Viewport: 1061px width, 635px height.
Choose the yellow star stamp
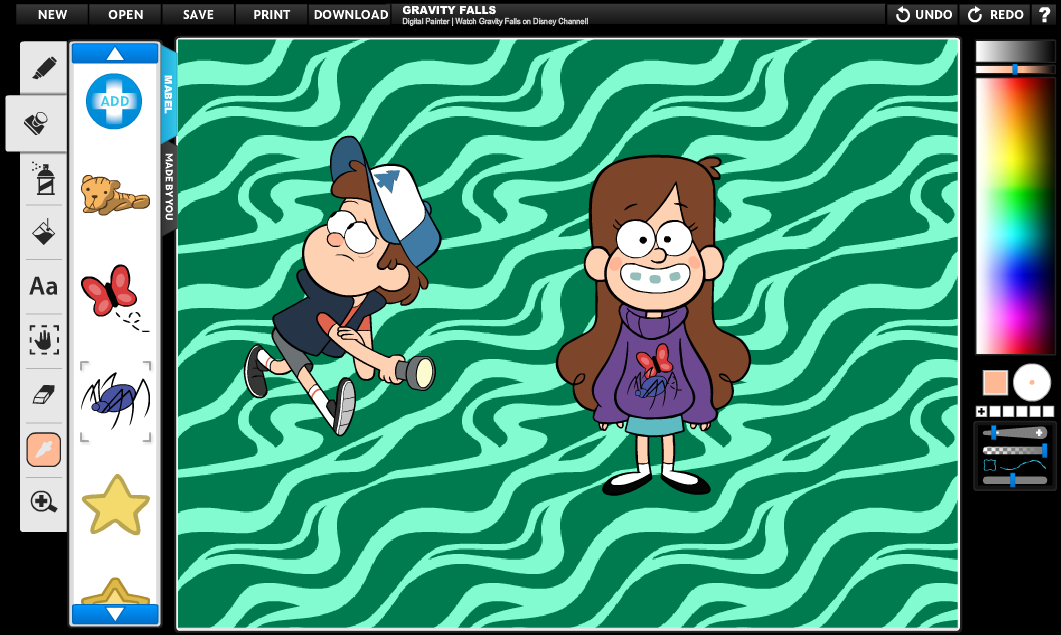[x=115, y=505]
